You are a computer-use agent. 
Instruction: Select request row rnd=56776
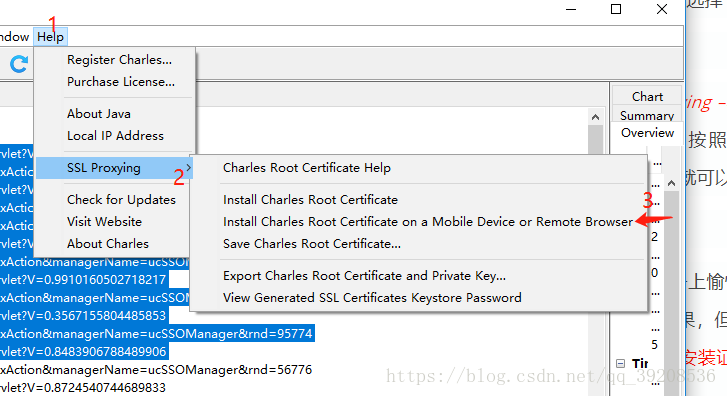point(156,370)
